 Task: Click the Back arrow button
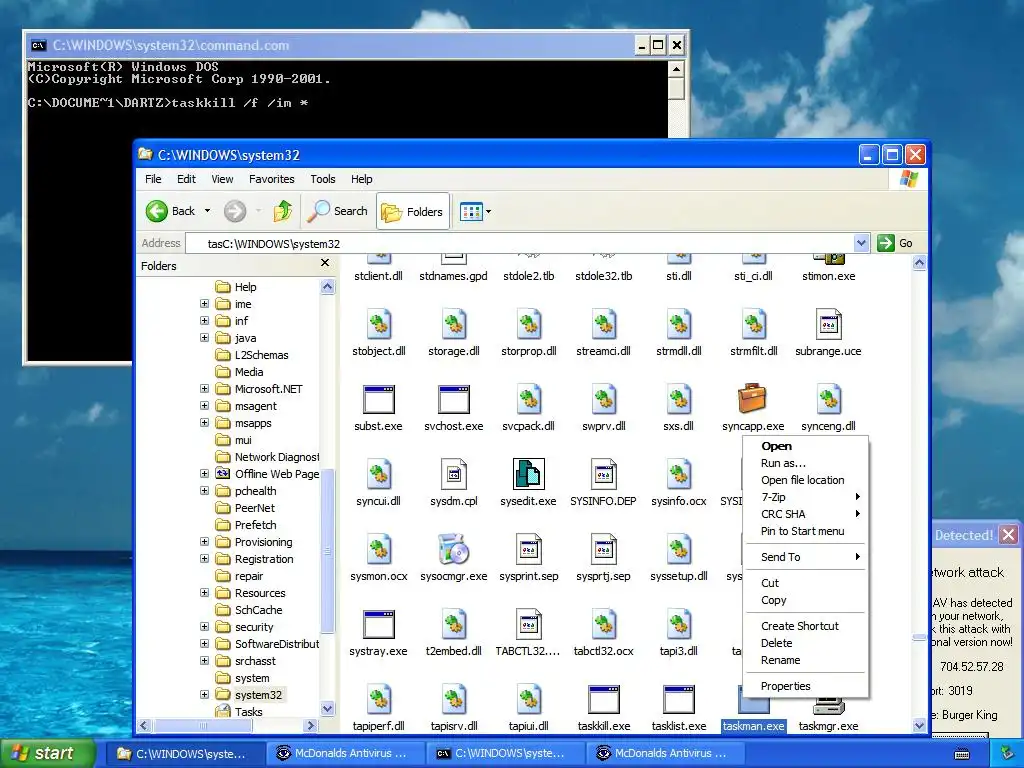[170, 211]
